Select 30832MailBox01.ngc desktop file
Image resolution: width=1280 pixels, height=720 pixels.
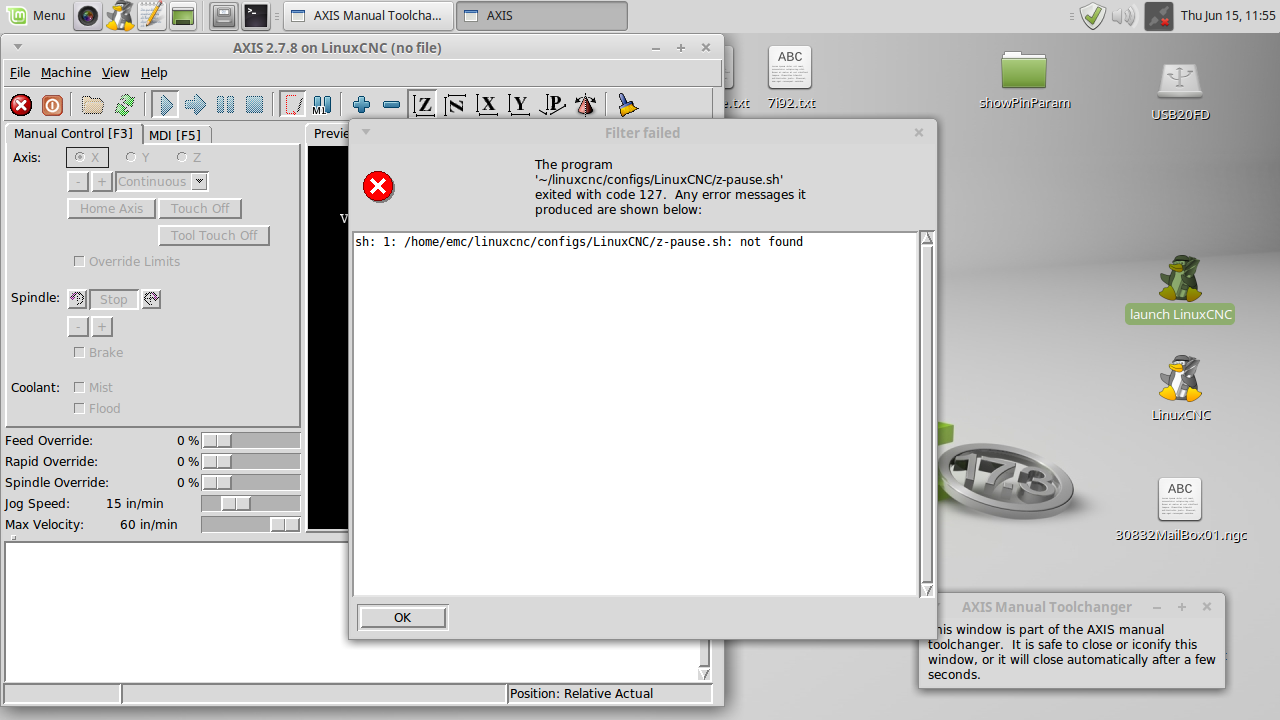(x=1181, y=510)
